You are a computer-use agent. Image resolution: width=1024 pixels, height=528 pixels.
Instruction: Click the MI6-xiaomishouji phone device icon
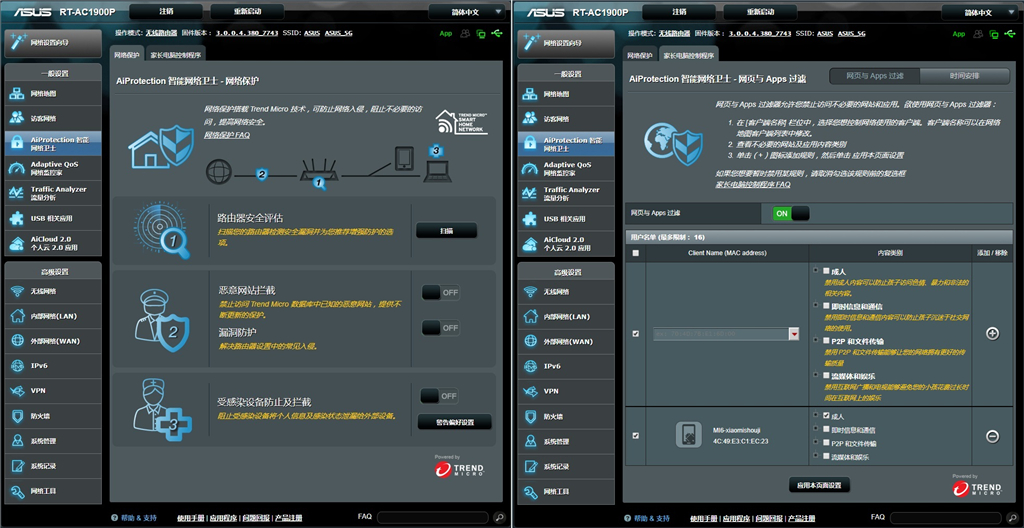point(688,436)
